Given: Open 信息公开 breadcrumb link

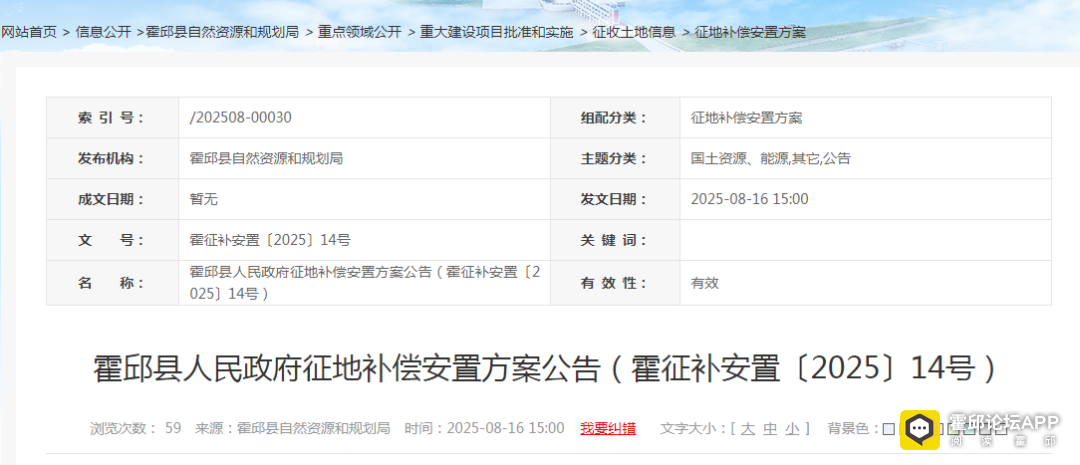Looking at the screenshot, I should (103, 32).
